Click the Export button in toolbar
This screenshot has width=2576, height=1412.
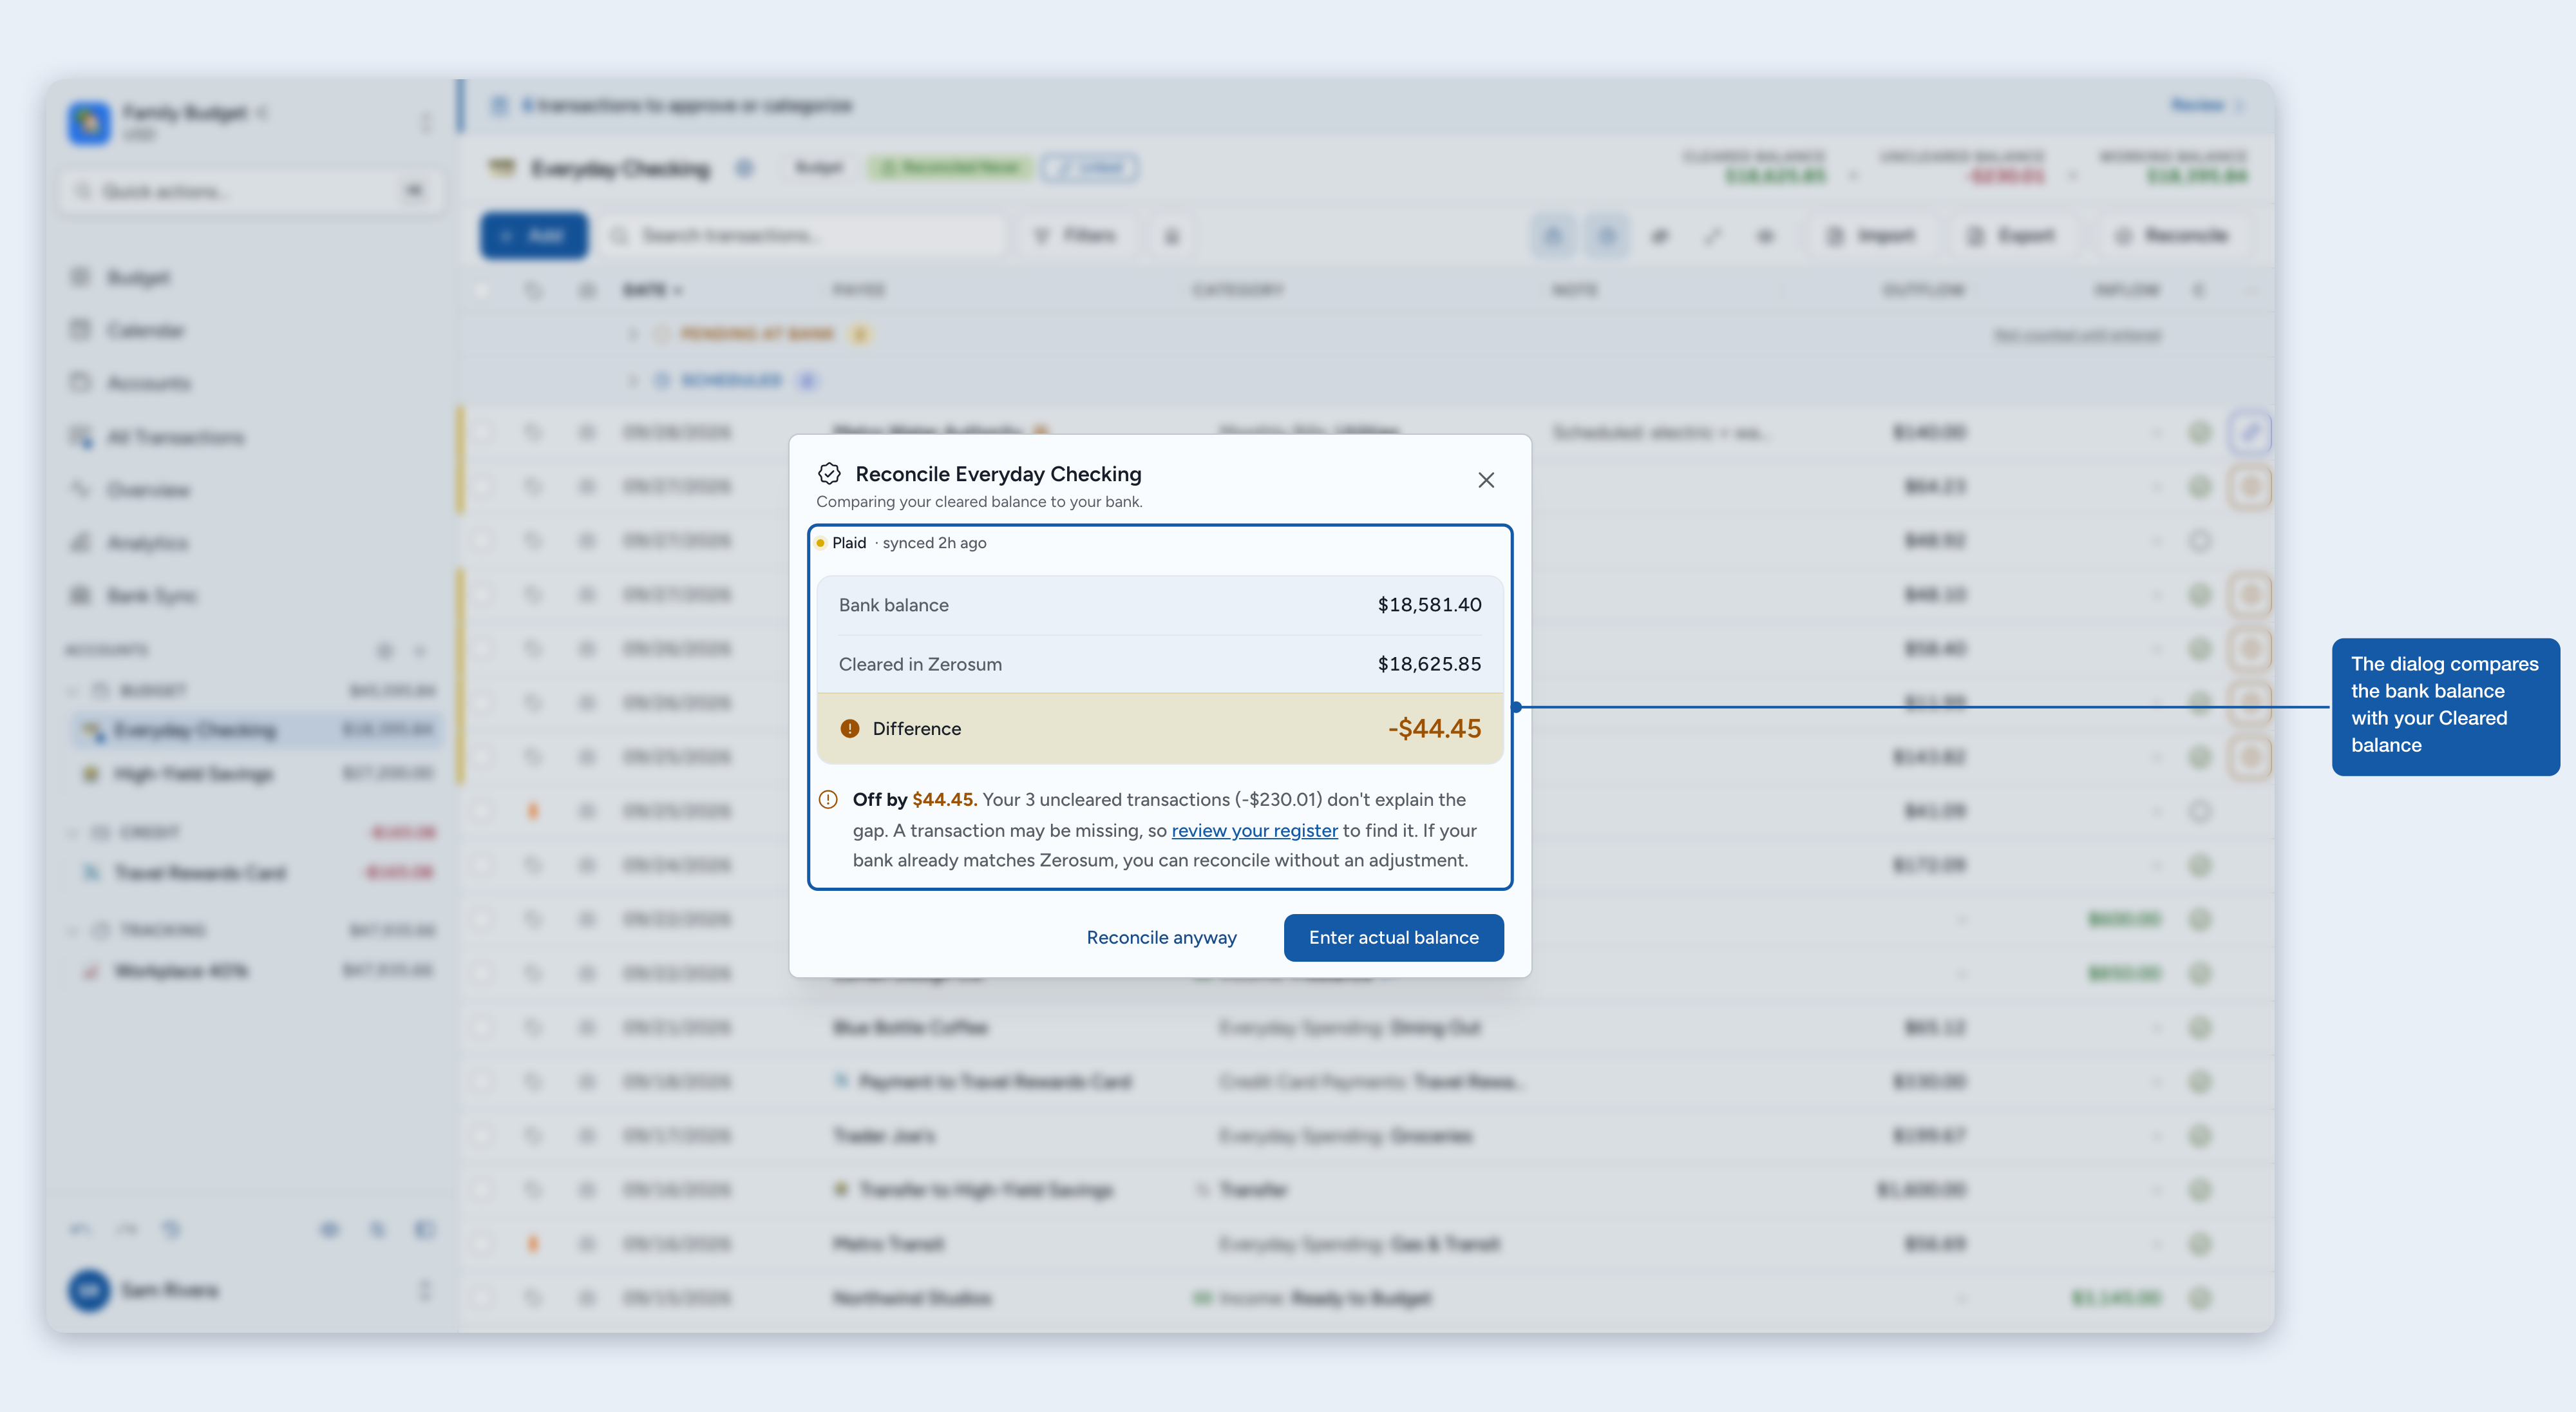(2011, 235)
